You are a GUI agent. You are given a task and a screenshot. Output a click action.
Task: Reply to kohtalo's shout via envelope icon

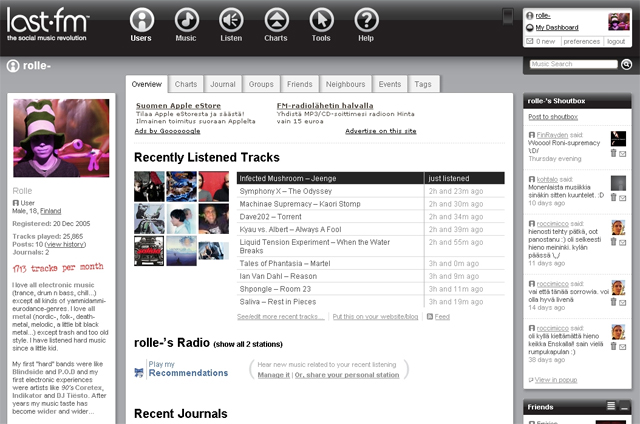(622, 198)
